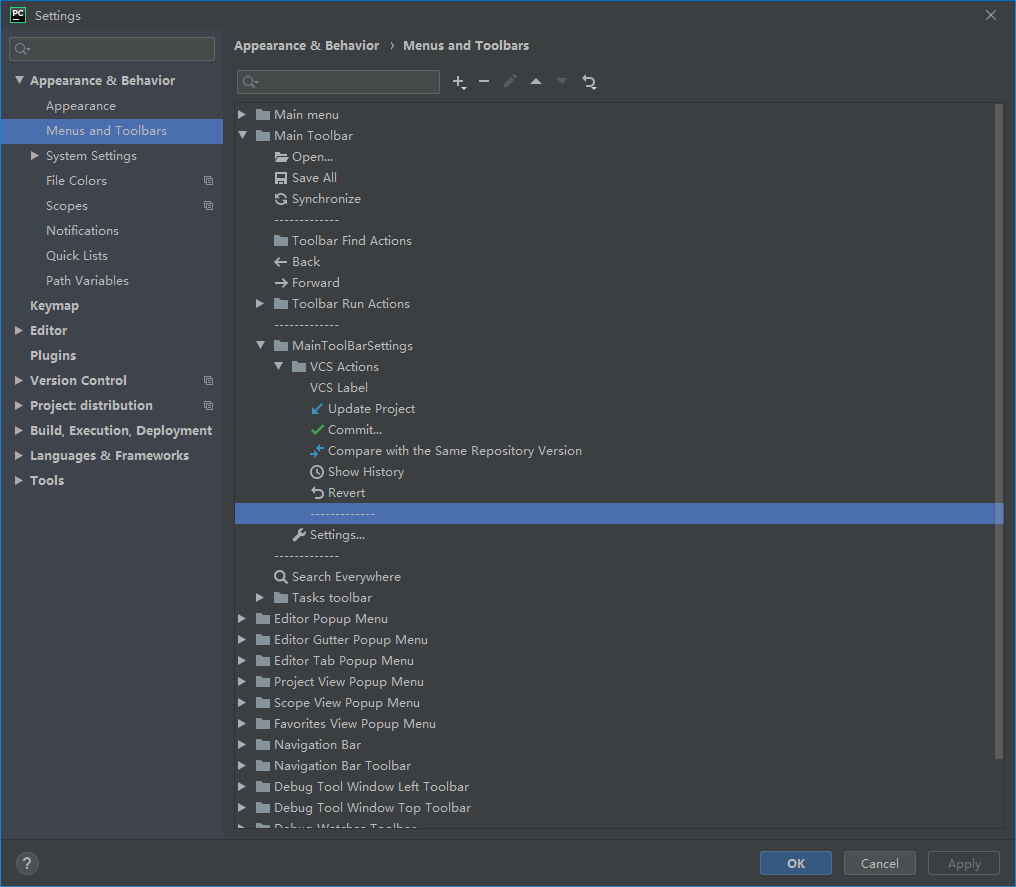Collapse the Main Toolbar tree node

tap(242, 135)
